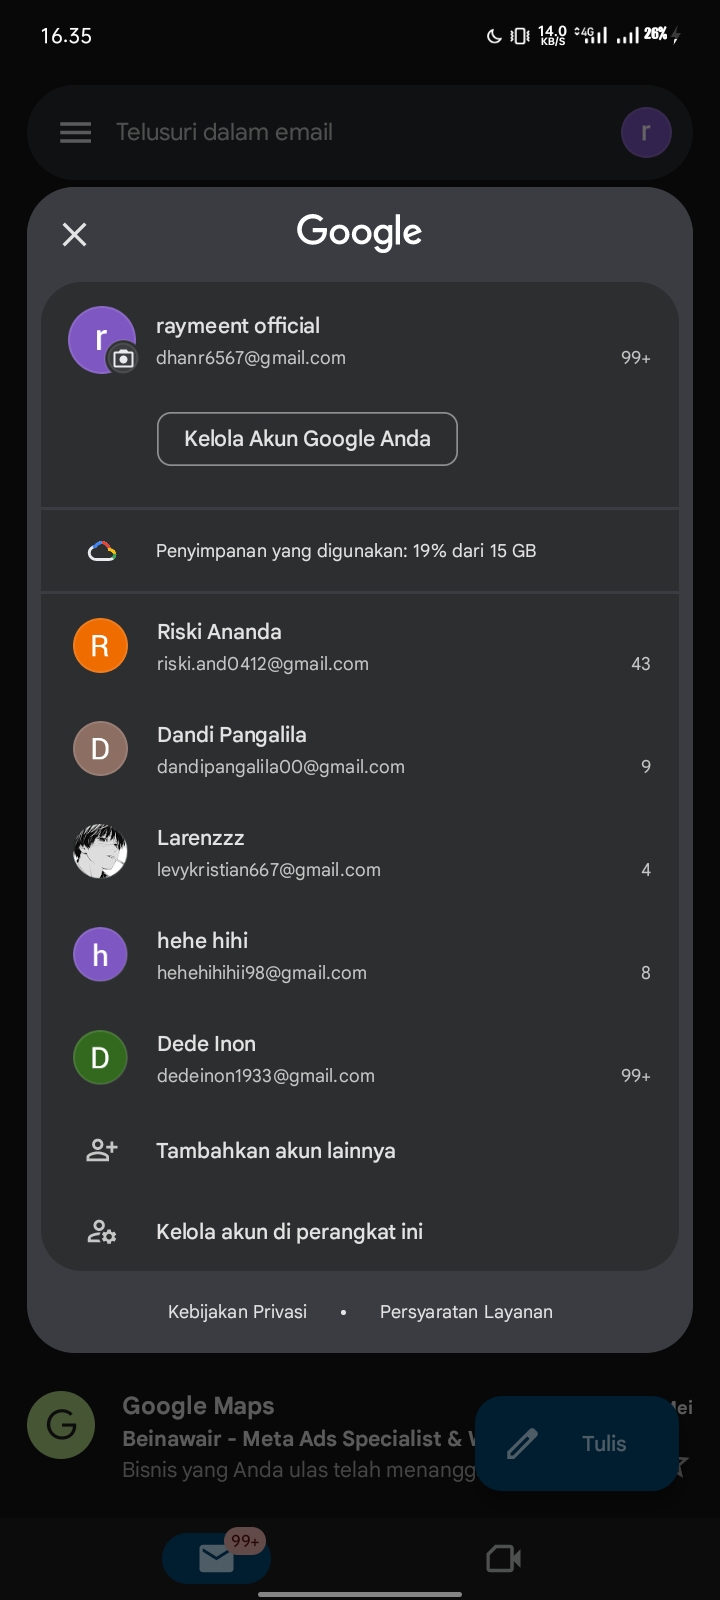Switch to Dandi Pangalila avatar
720x1600 pixels.
(100, 749)
